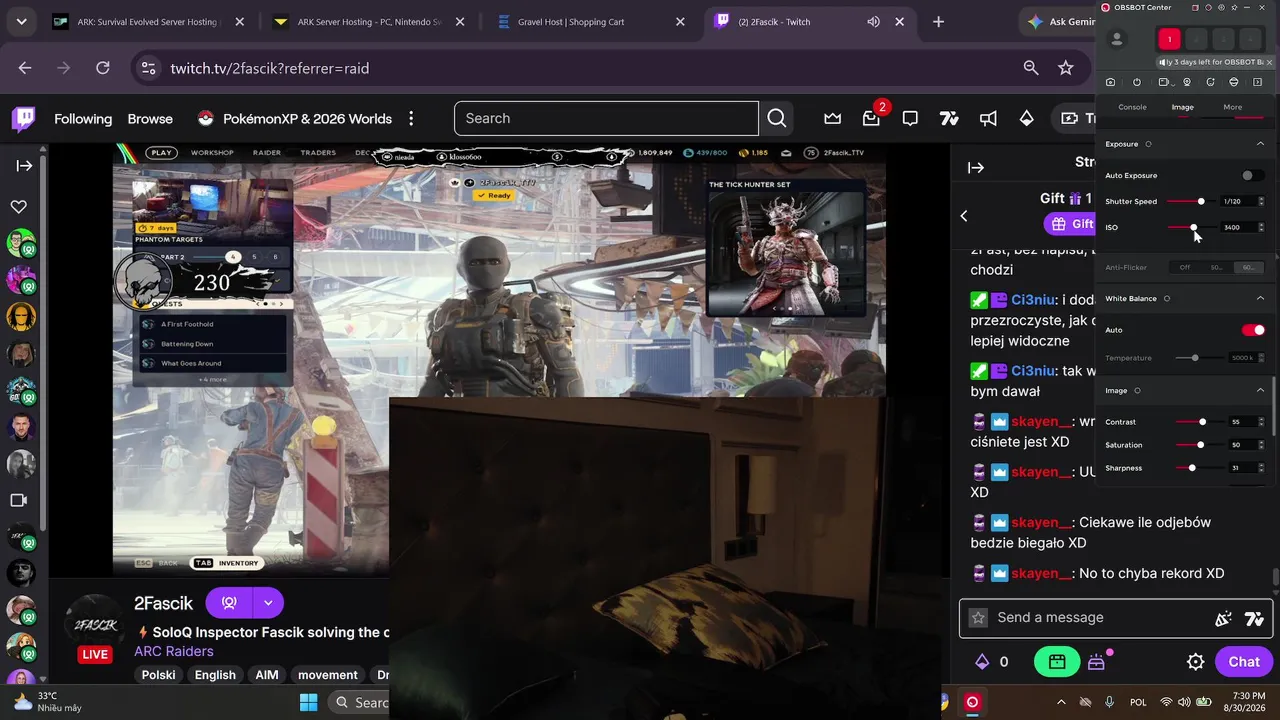Select Anti-Flicker Off option
The image size is (1280, 720).
(x=1185, y=268)
